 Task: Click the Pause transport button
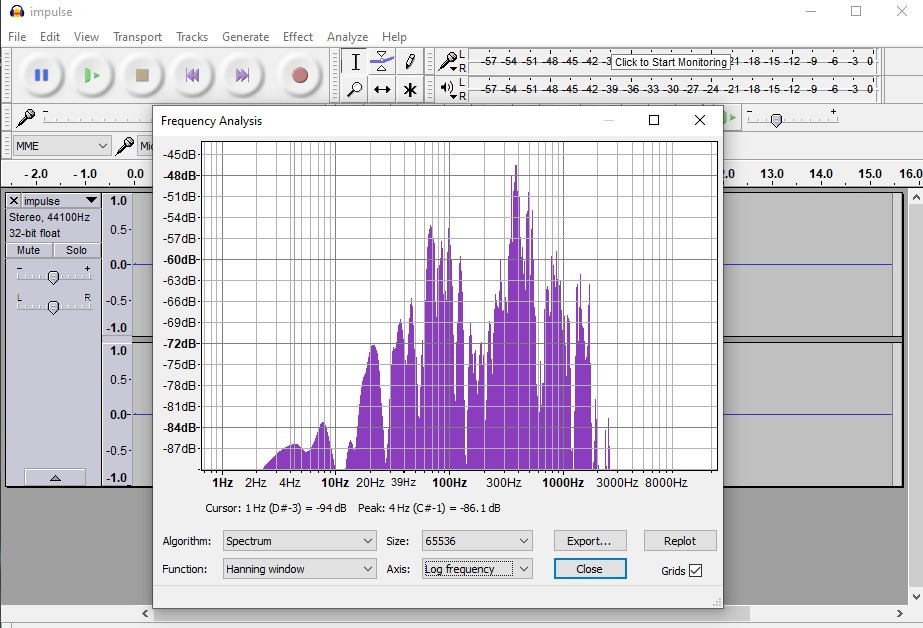(x=41, y=75)
